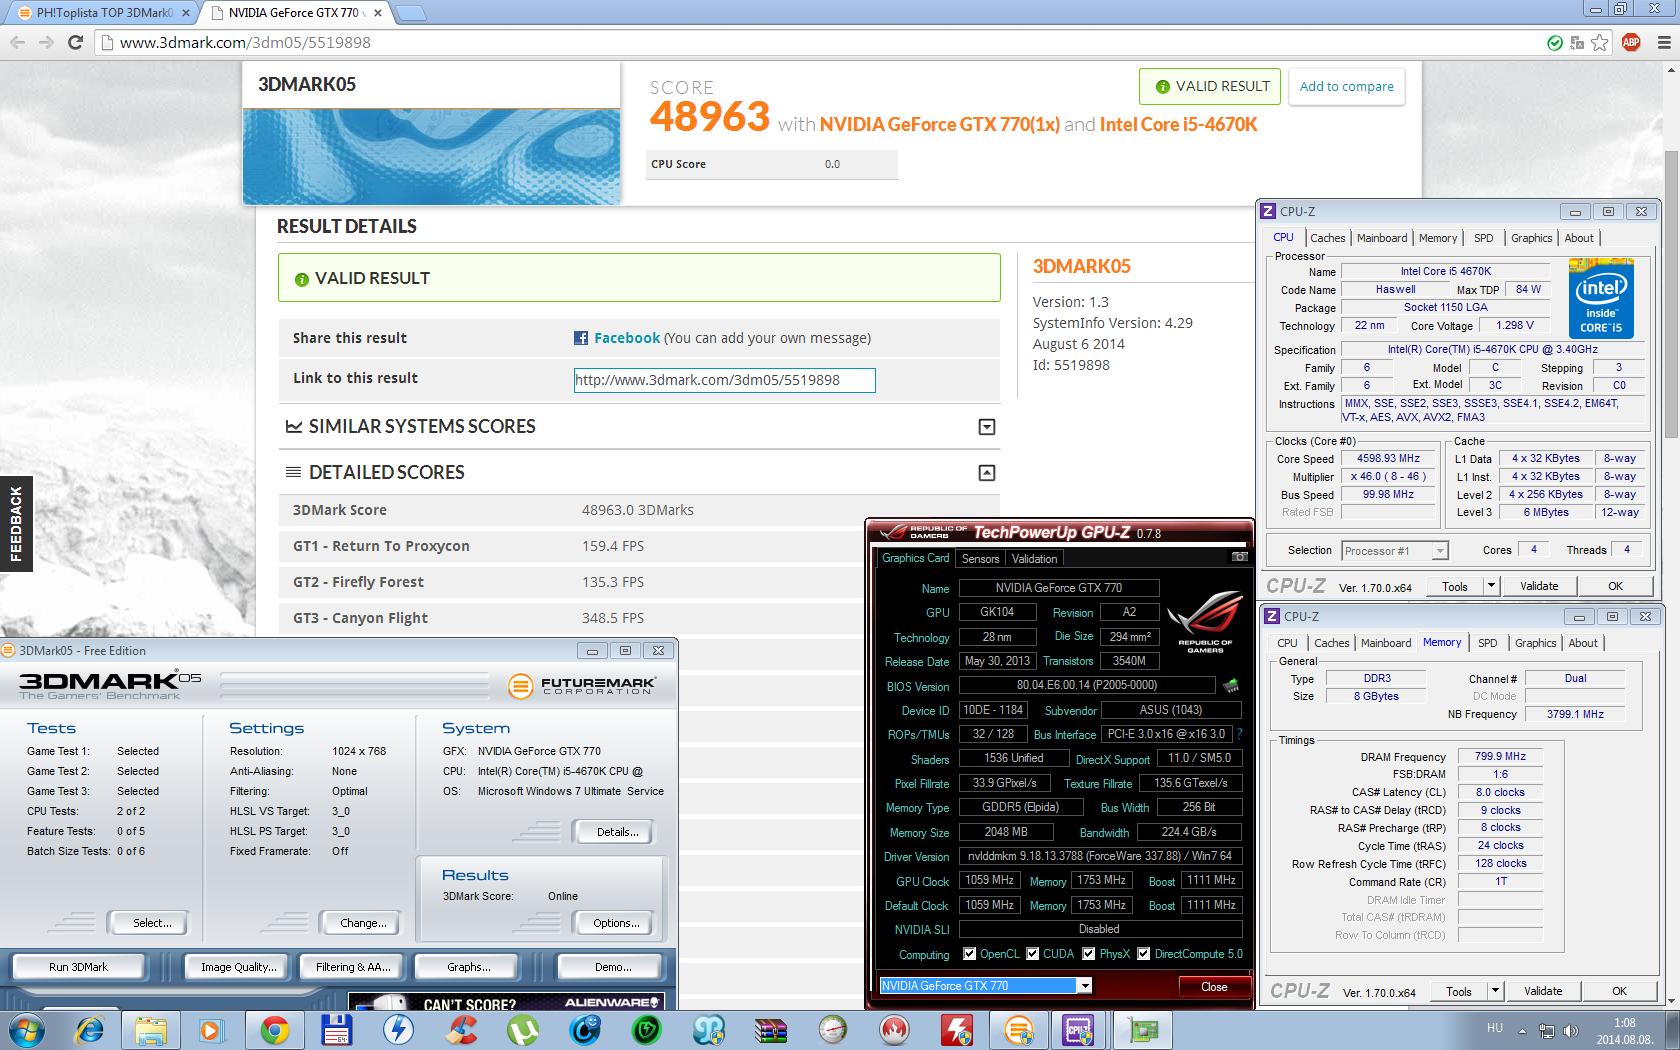This screenshot has height=1050, width=1680.
Task: Open the Windows Start menu
Action: tap(24, 1030)
